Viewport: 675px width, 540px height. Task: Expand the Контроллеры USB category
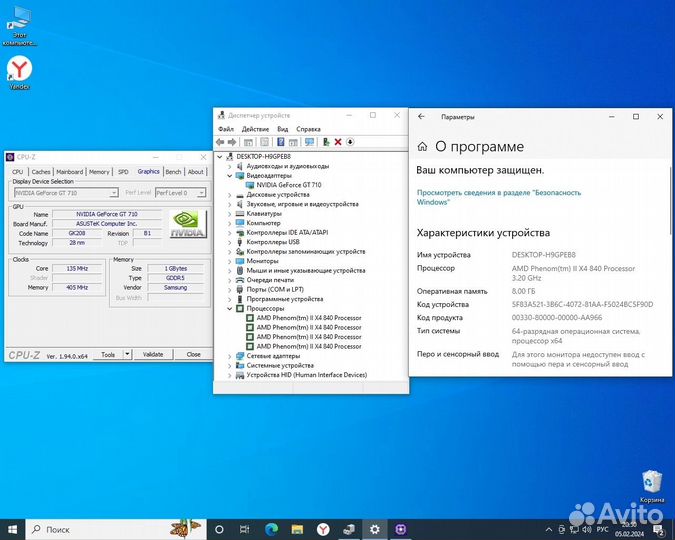[x=229, y=242]
